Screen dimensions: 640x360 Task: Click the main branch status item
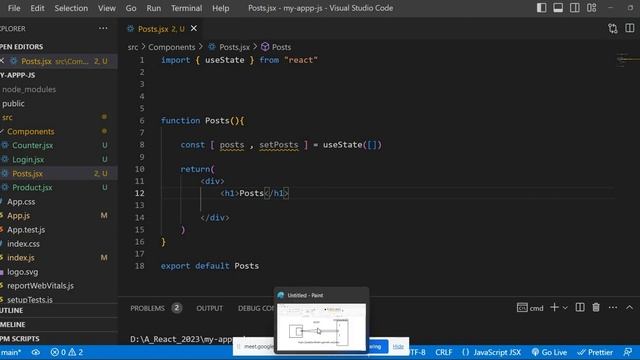coord(11,352)
